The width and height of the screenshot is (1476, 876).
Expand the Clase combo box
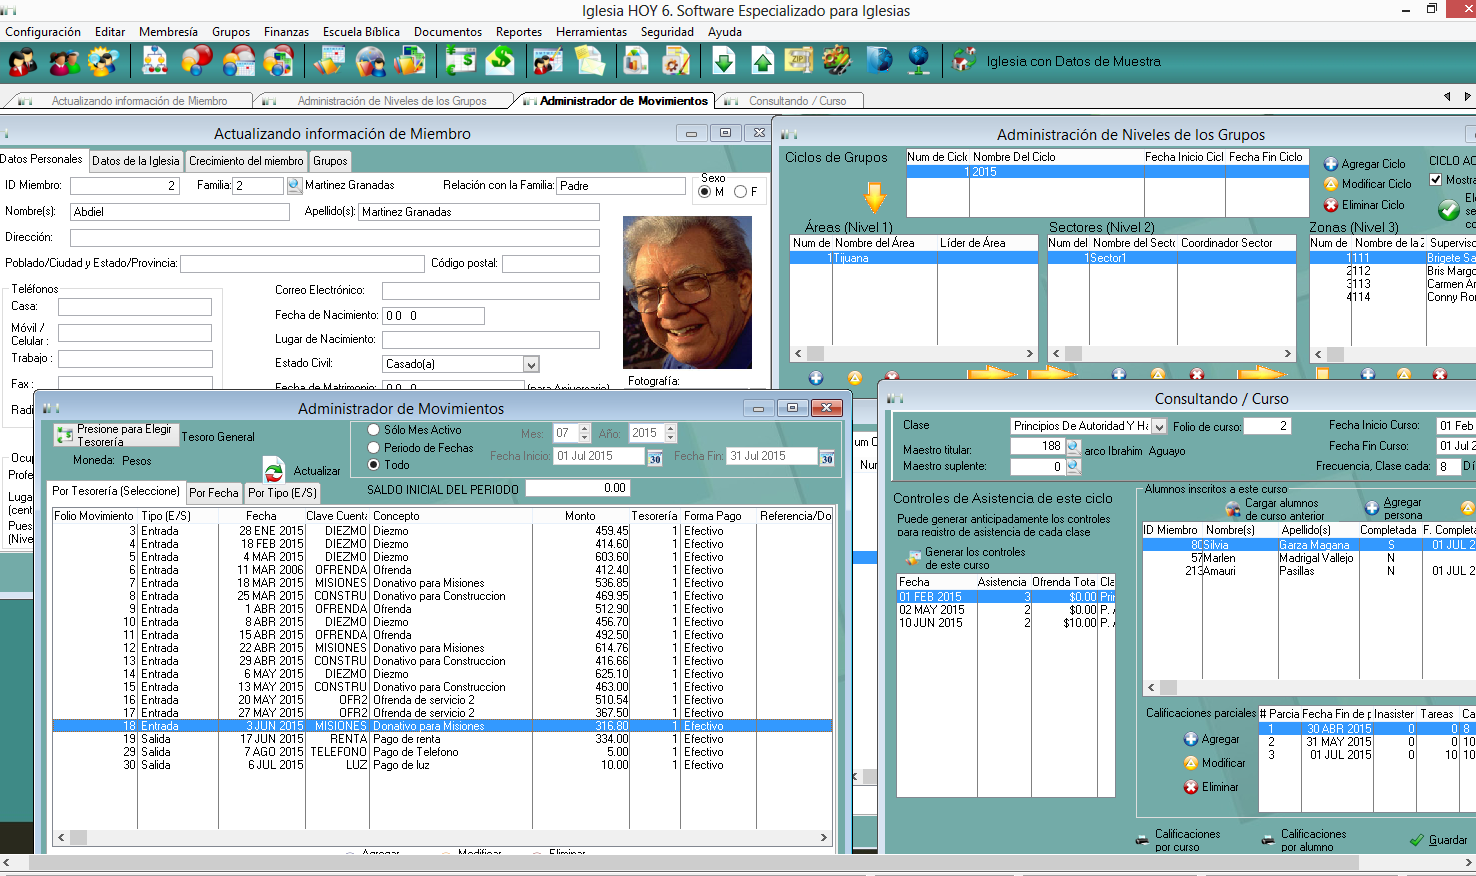(1159, 427)
